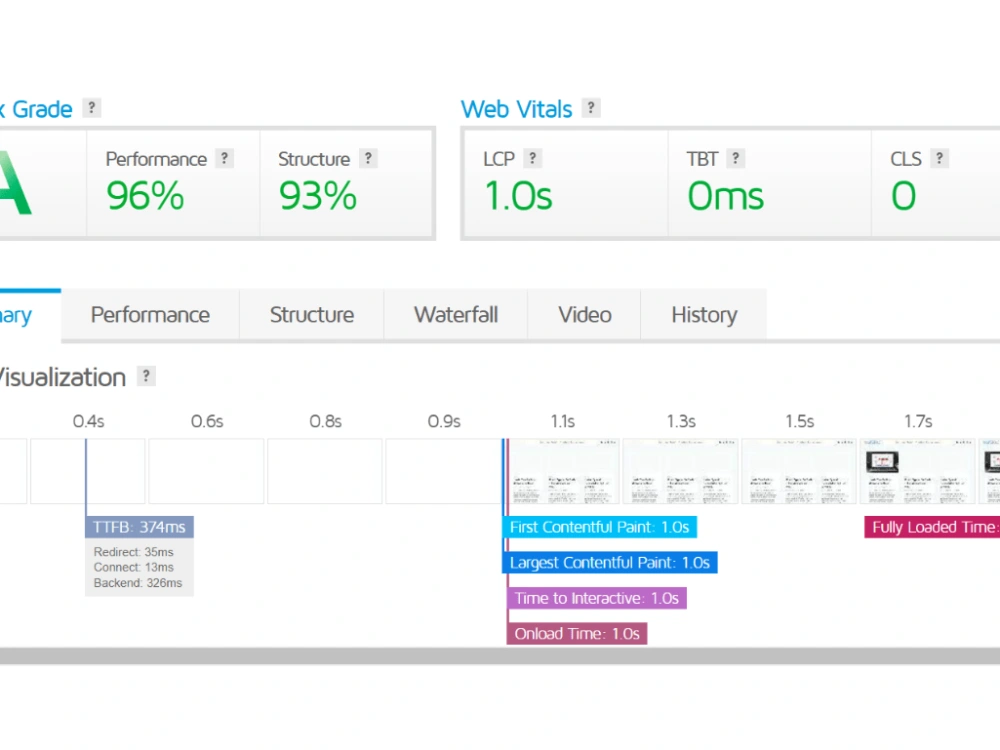Select the filmstrip frame at 1.3s
This screenshot has width=1000, height=750.
[x=680, y=471]
